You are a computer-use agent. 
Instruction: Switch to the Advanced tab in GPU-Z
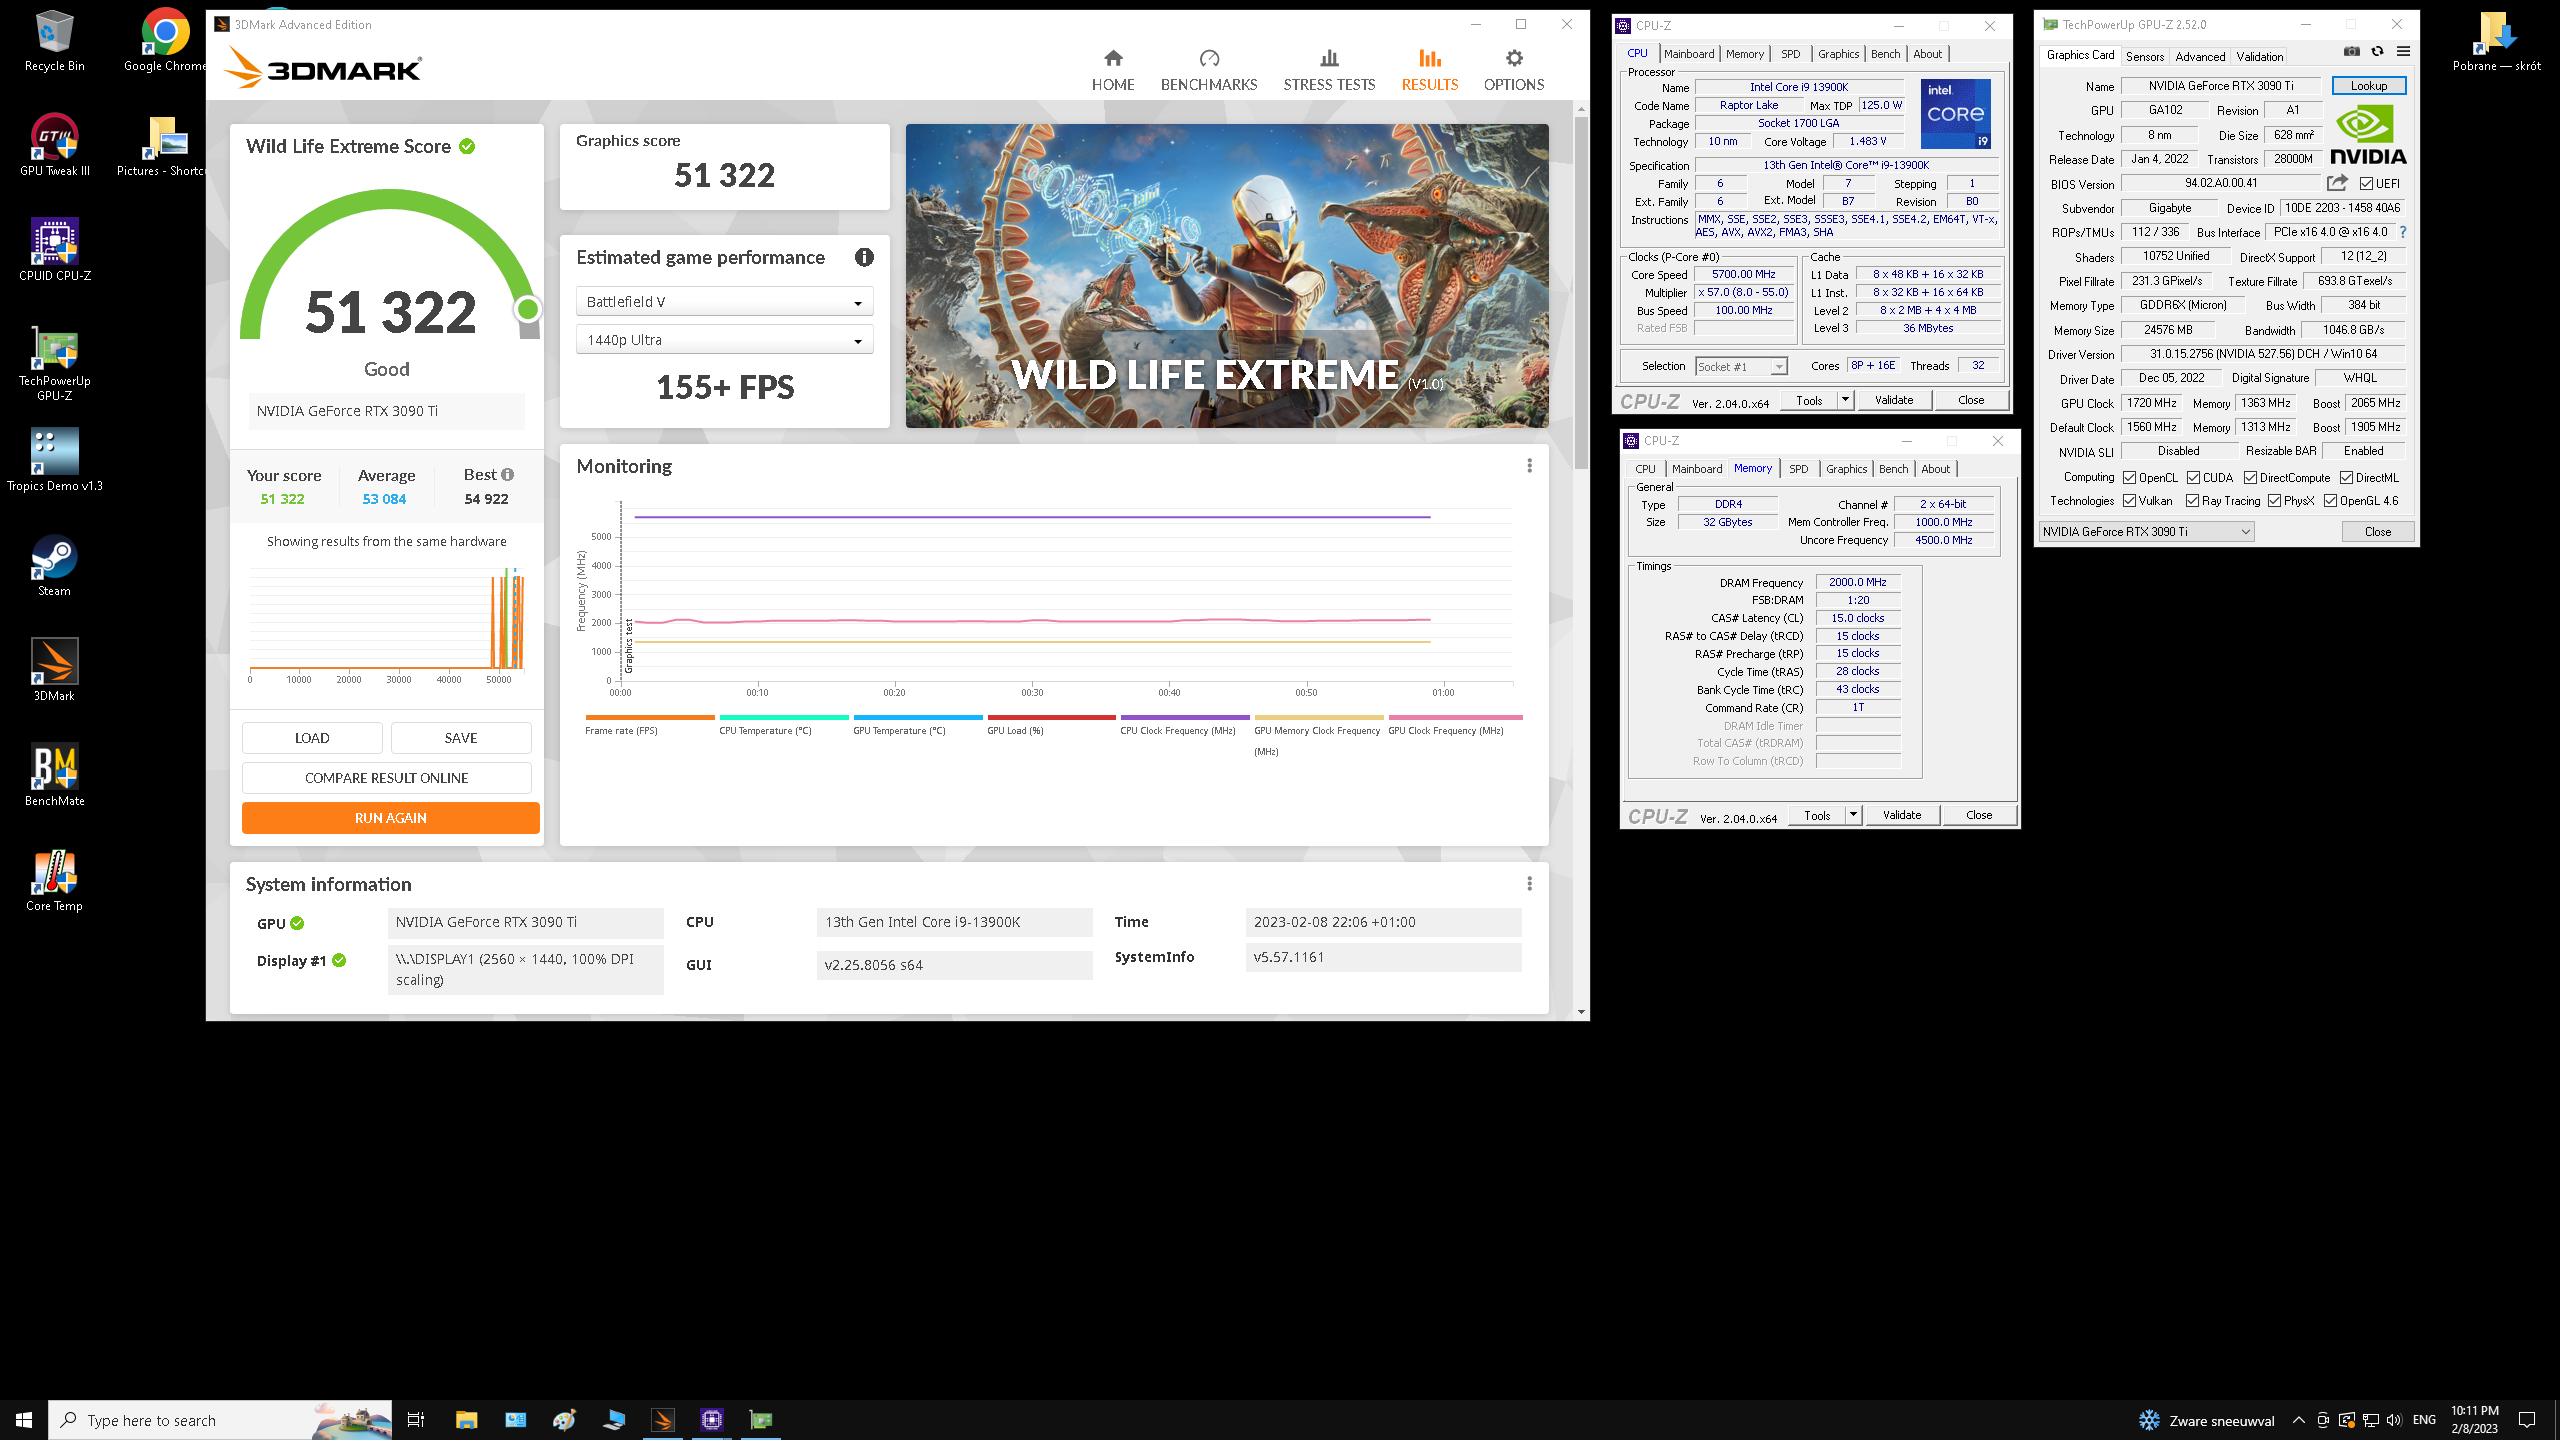pos(2200,57)
